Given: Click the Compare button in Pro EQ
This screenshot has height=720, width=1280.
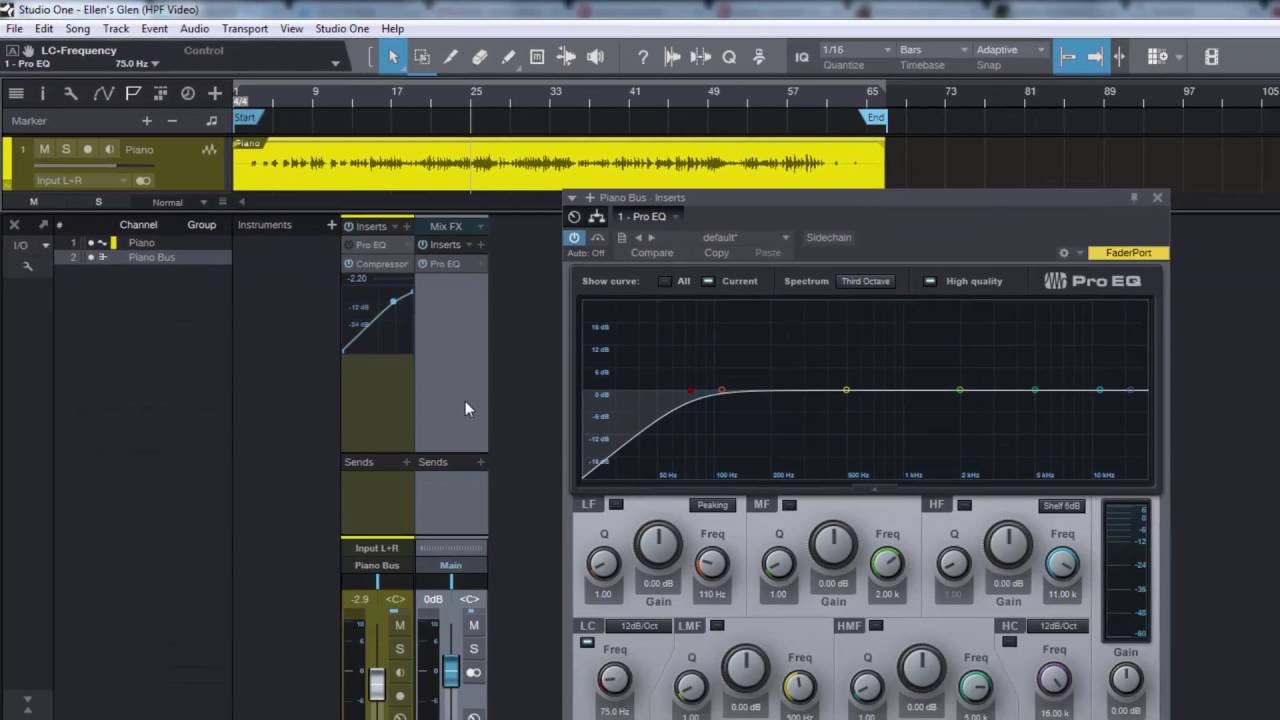Looking at the screenshot, I should pyautogui.click(x=652, y=253).
